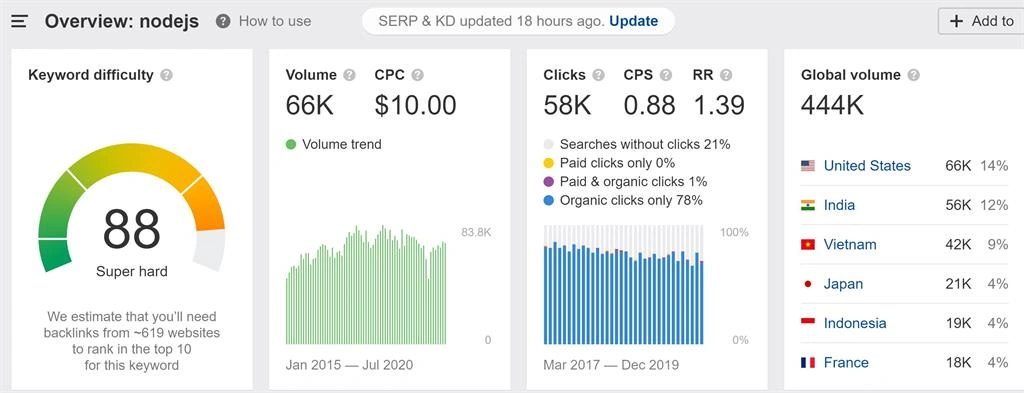1024x393 pixels.
Task: Click the Mar 2017 — Dec 2019 date range
Action: pyautogui.click(x=611, y=365)
